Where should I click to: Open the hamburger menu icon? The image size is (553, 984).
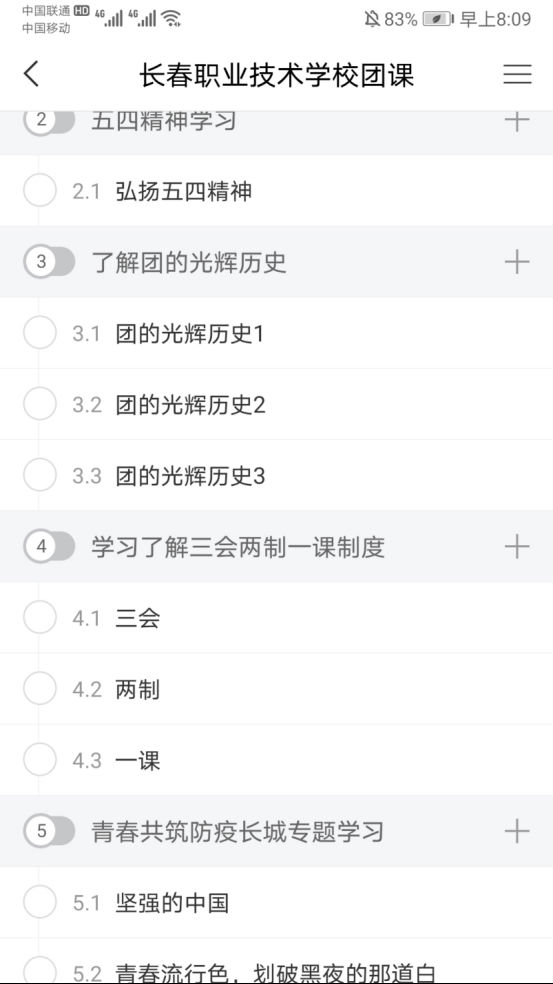pos(517,74)
